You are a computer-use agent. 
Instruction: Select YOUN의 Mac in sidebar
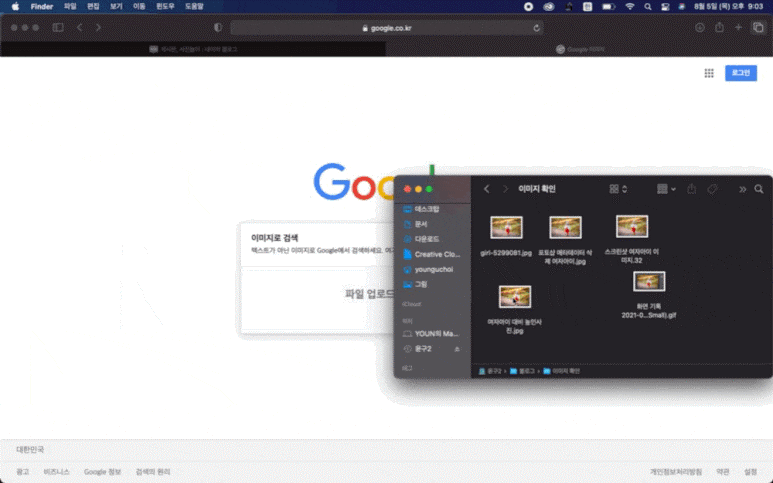pos(432,334)
